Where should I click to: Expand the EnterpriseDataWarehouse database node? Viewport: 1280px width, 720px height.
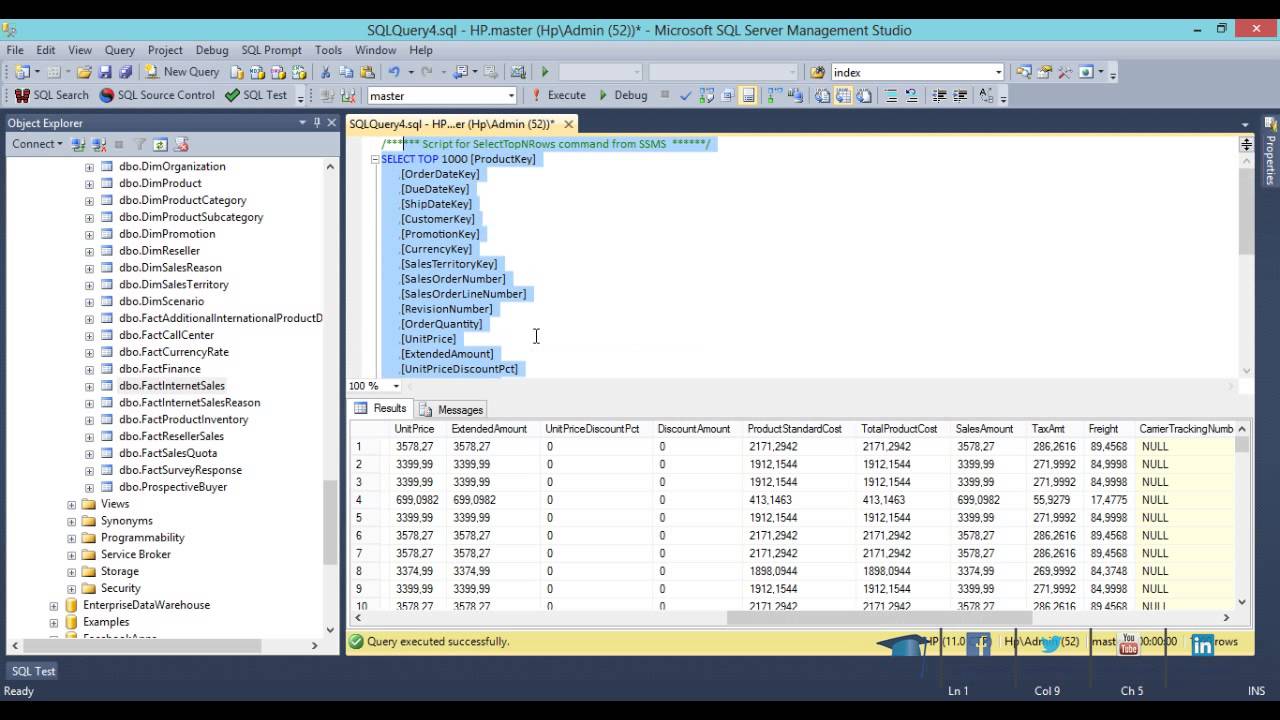tap(53, 605)
